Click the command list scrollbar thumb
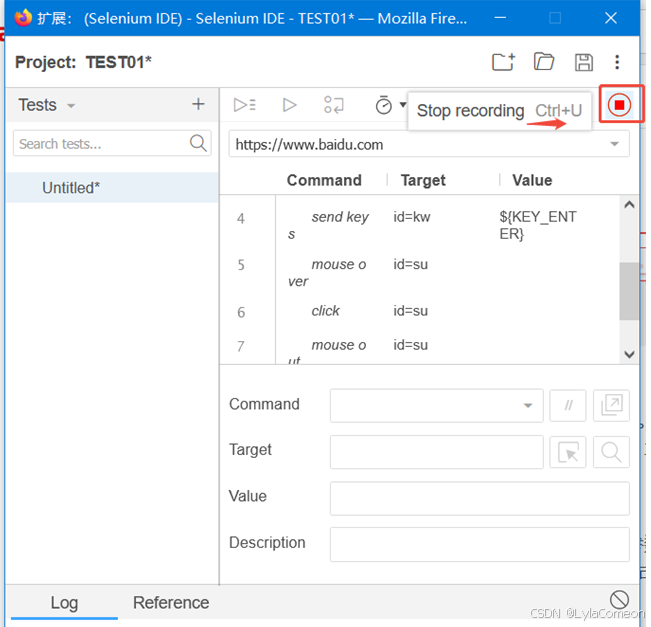Screen dimensions: 651x627 tap(629, 291)
